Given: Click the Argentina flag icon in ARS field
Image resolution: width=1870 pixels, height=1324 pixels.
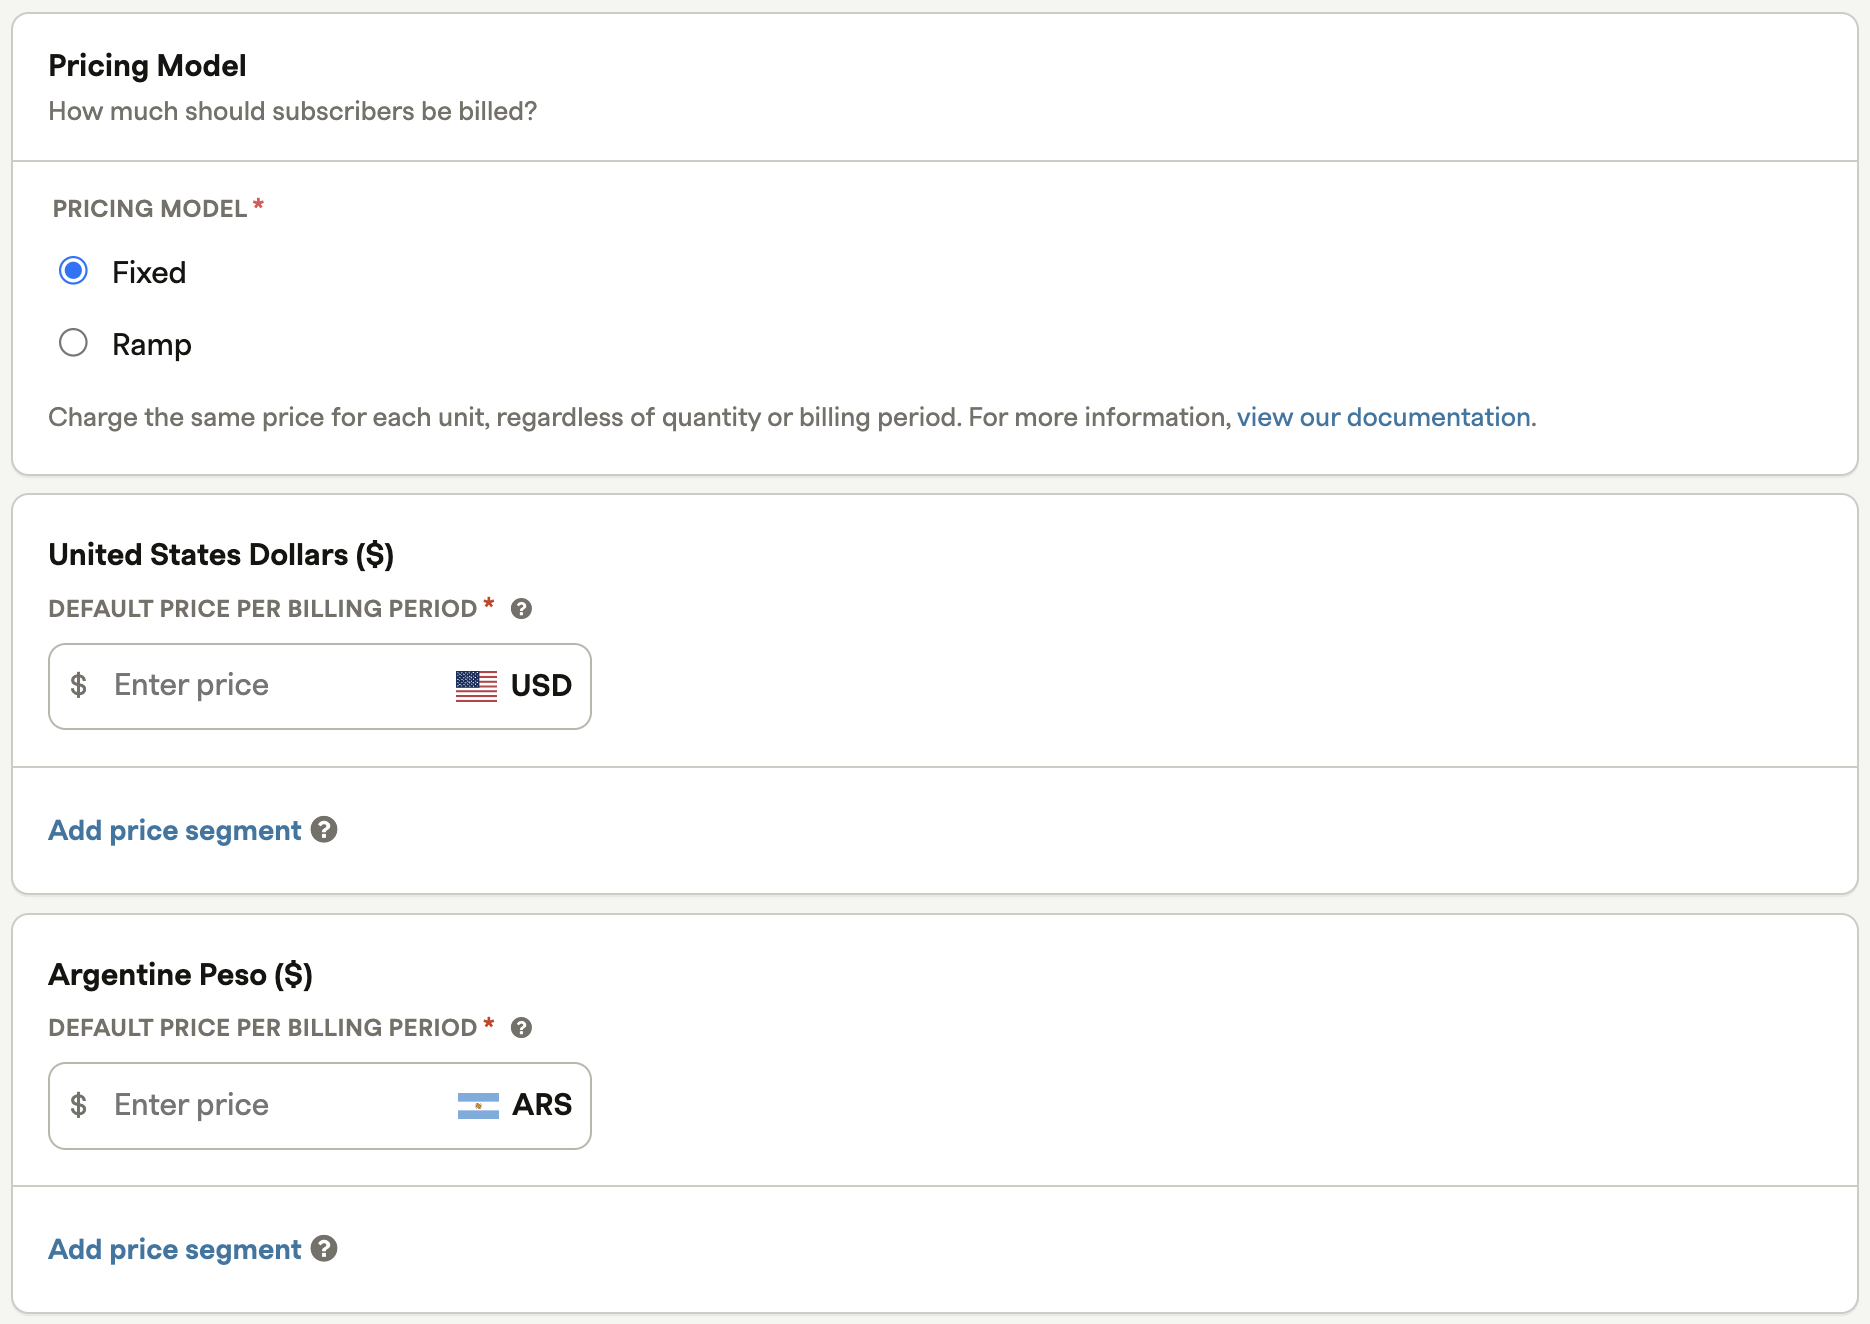Looking at the screenshot, I should (478, 1105).
